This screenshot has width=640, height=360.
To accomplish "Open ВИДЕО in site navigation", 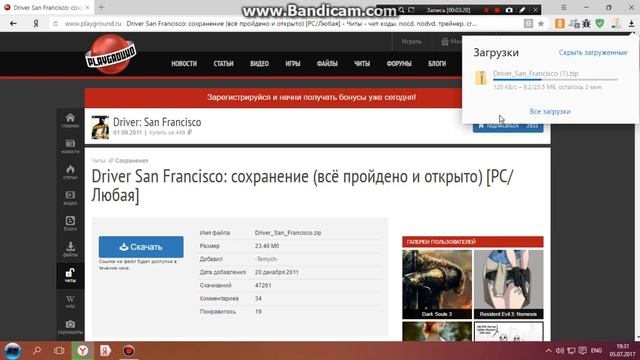I will pos(259,64).
